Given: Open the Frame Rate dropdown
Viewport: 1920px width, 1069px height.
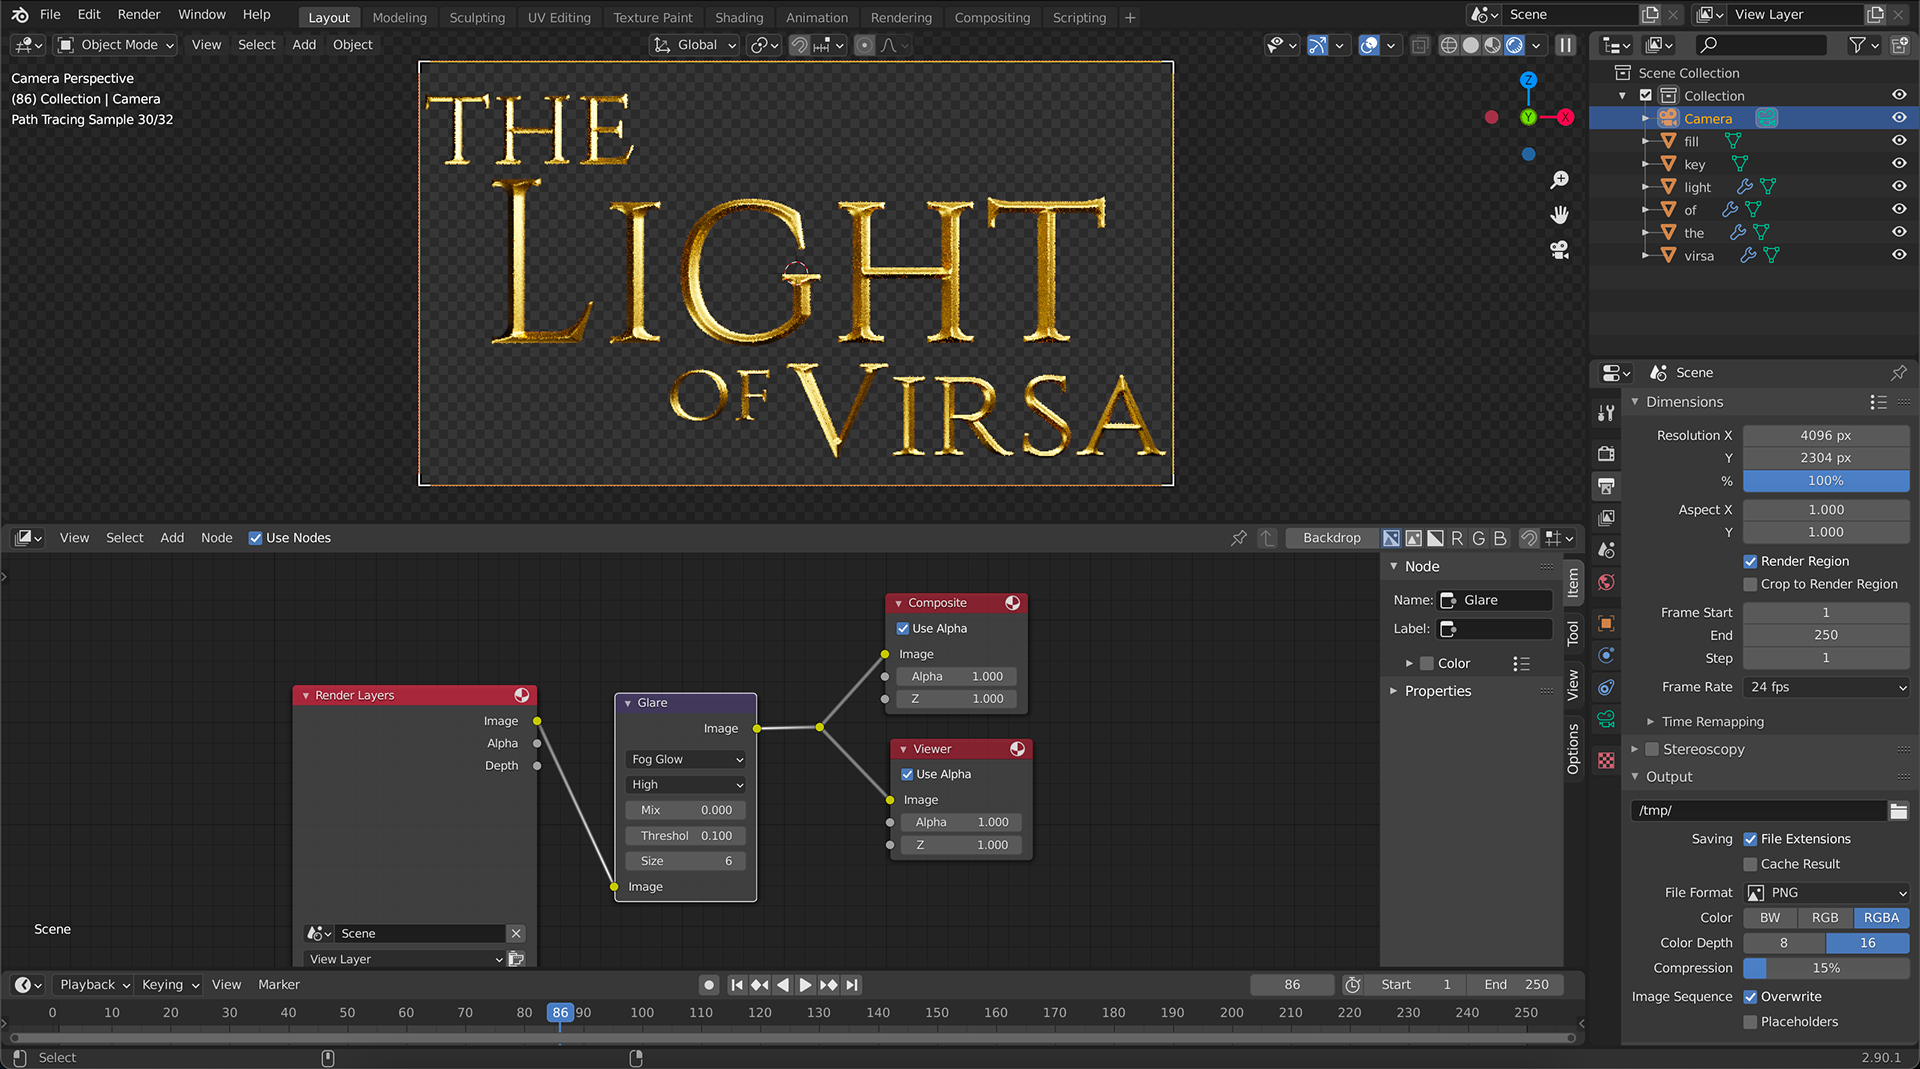Looking at the screenshot, I should (1825, 687).
